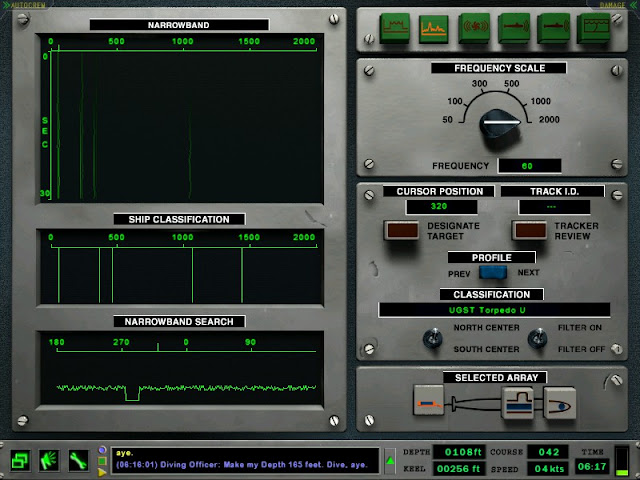Image resolution: width=640 pixels, height=480 pixels.
Task: Click the Frequency readout field
Action: (x=529, y=166)
